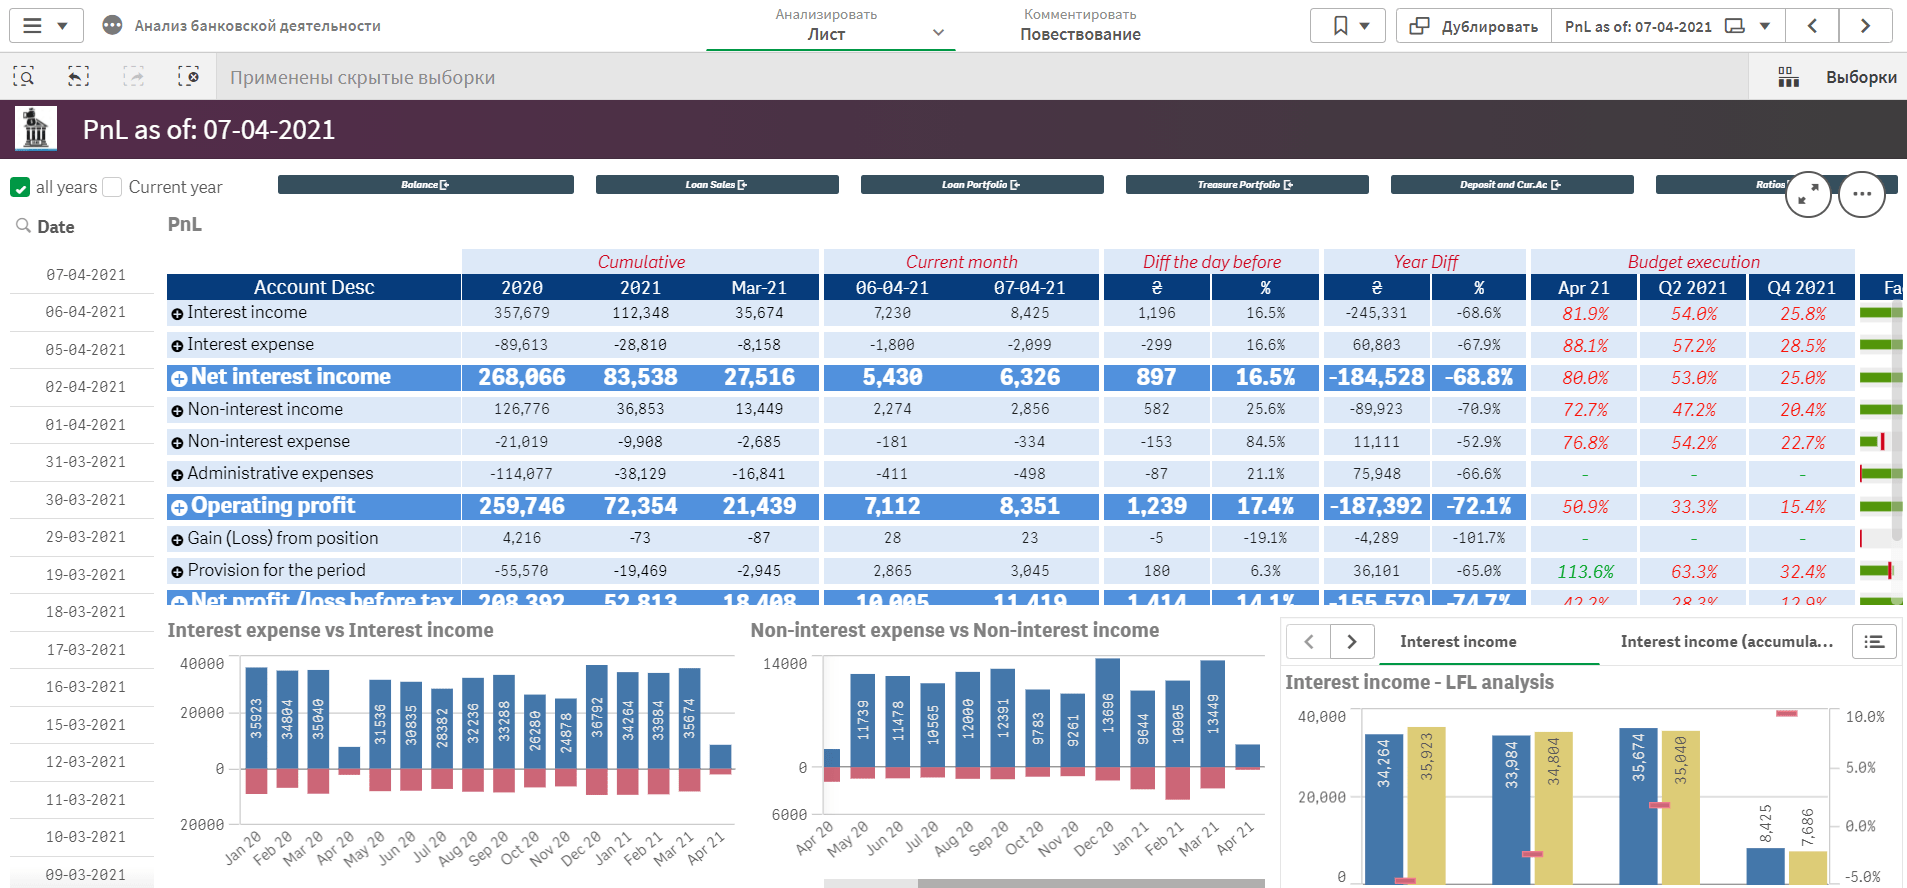1907x888 pixels.
Task: Clear all selections icon
Action: pyautogui.click(x=188, y=77)
